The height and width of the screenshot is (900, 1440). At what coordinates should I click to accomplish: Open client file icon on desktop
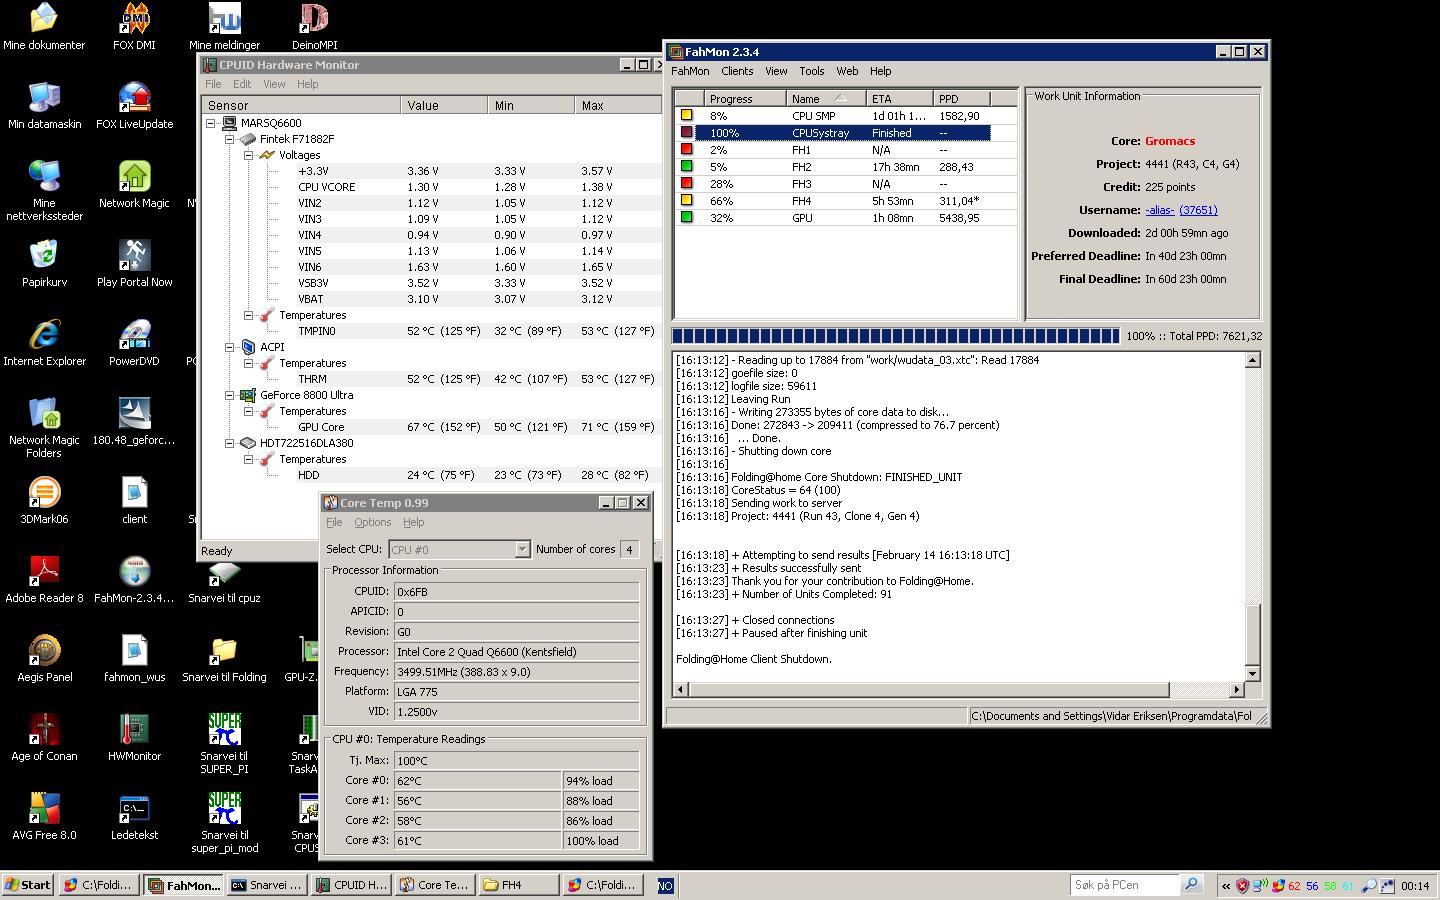pos(134,501)
